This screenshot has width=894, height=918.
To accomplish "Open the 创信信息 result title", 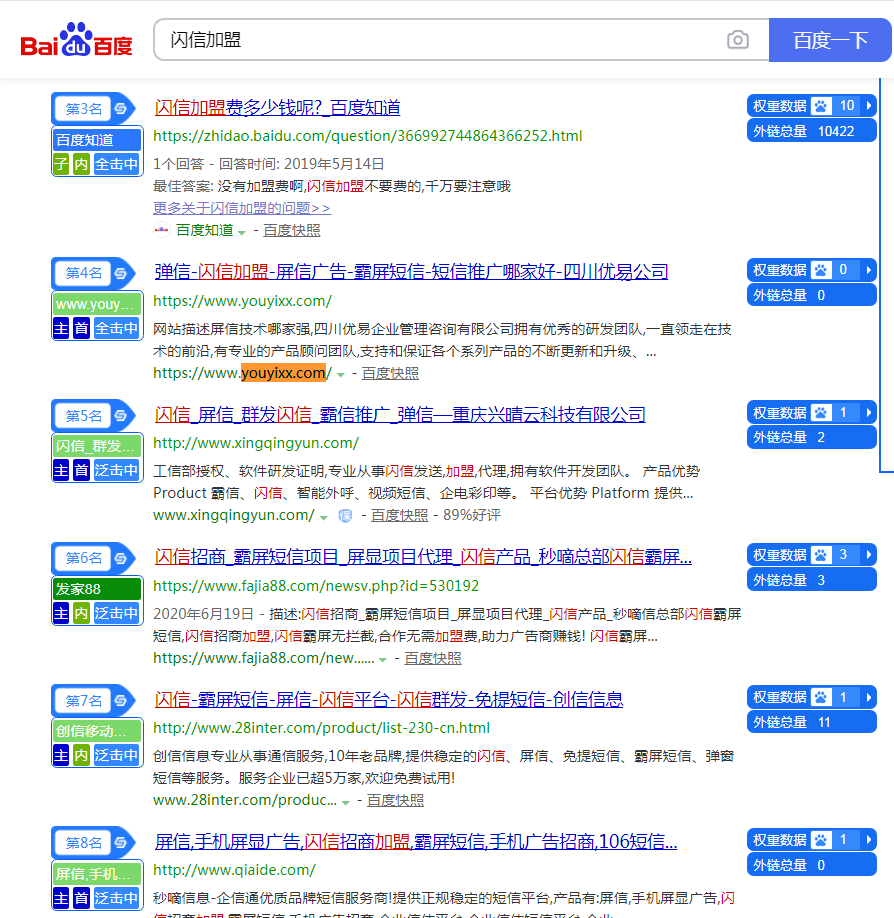I will 389,699.
